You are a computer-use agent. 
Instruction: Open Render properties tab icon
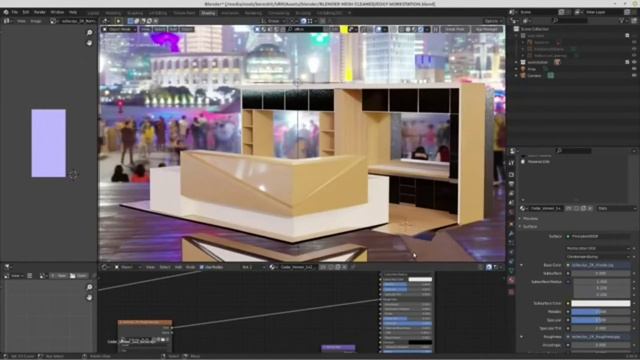click(x=511, y=175)
